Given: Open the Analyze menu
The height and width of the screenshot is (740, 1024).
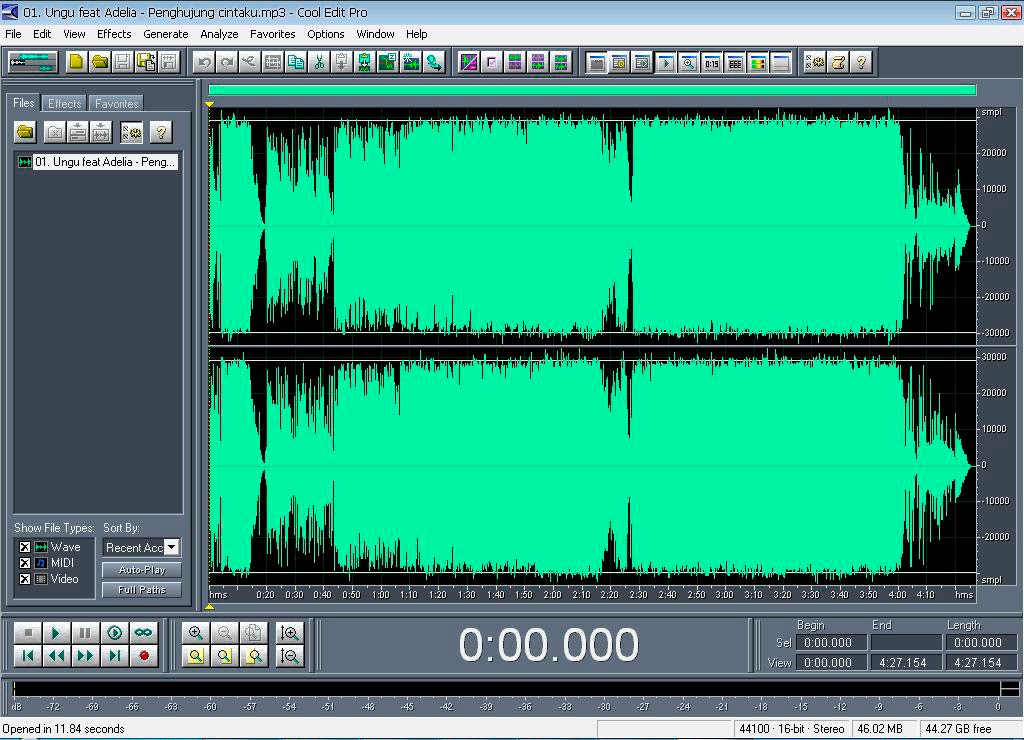Looking at the screenshot, I should (x=219, y=34).
